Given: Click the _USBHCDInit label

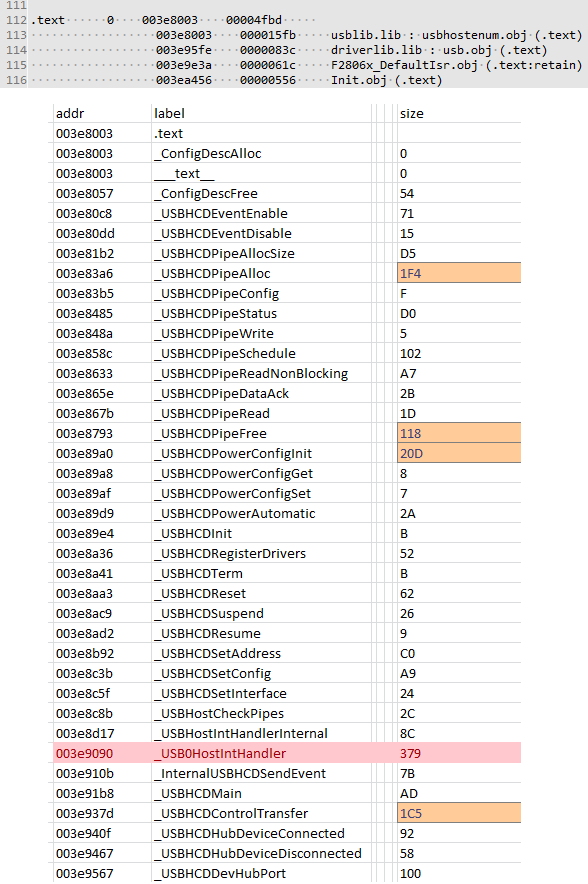Looking at the screenshot, I should click(193, 533).
